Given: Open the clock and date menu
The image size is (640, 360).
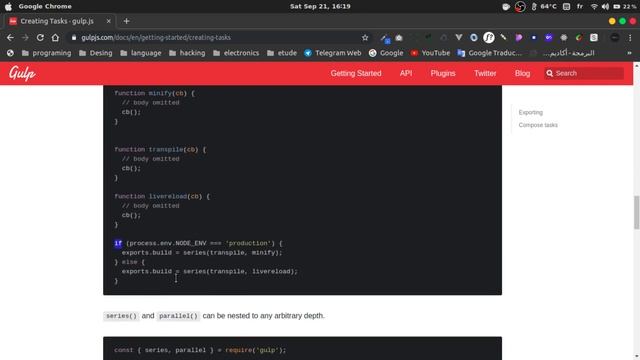Looking at the screenshot, I should point(320,7).
